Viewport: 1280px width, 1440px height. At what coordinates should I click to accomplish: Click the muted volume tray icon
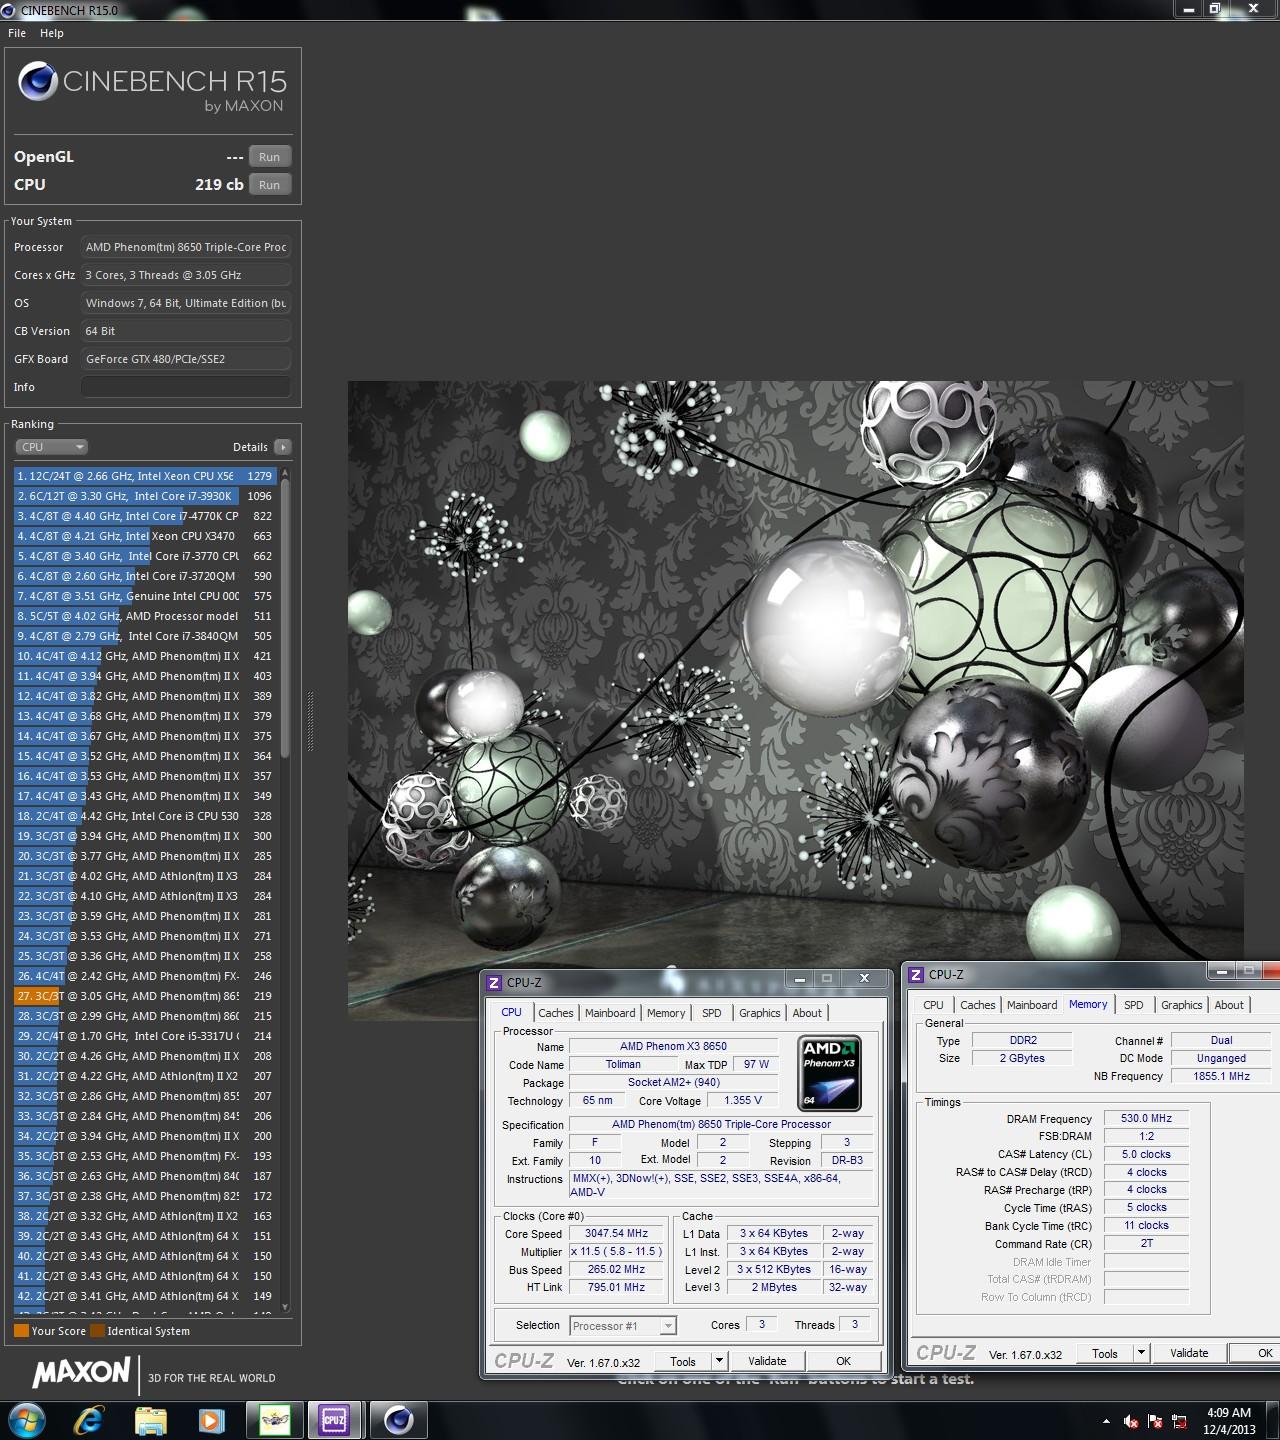pos(1131,1421)
